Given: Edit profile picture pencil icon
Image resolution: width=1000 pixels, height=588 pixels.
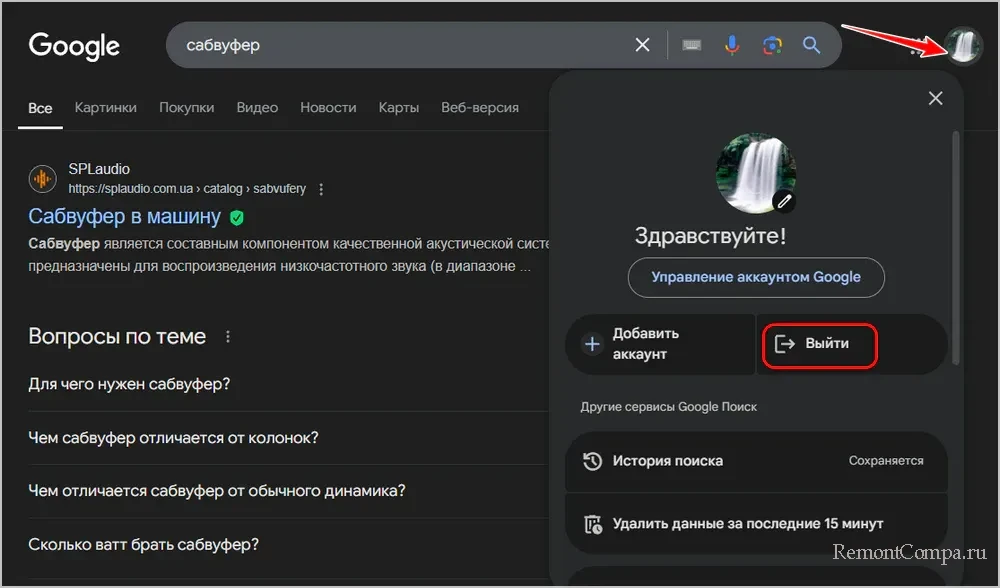Looking at the screenshot, I should (785, 201).
